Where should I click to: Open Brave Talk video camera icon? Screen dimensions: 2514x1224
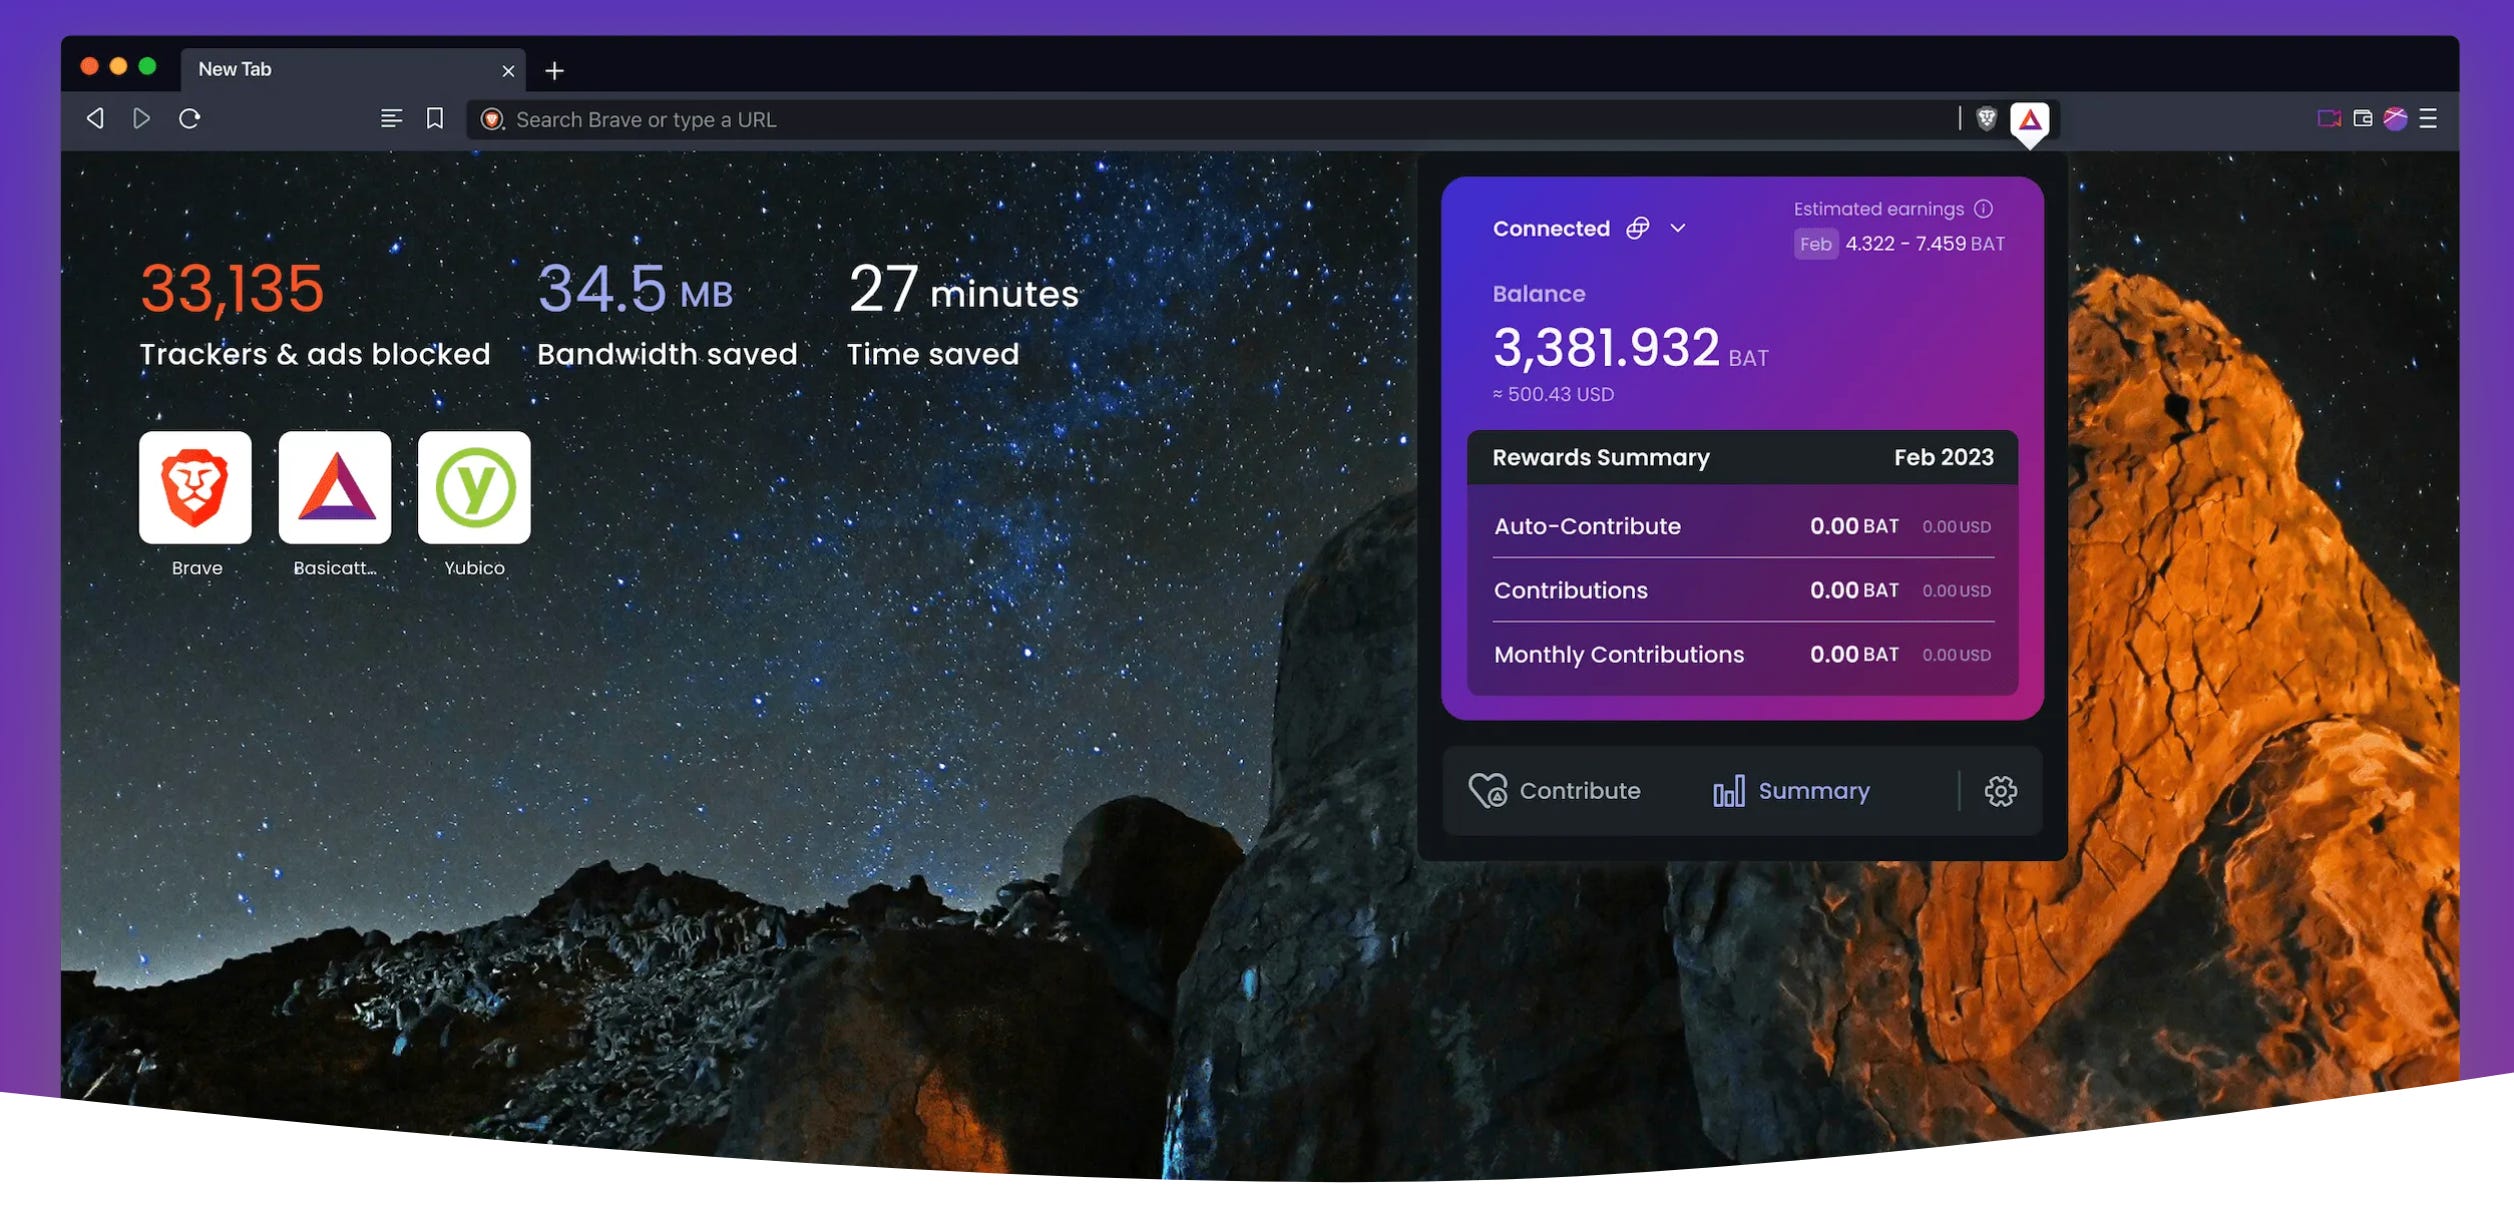(x=2328, y=119)
